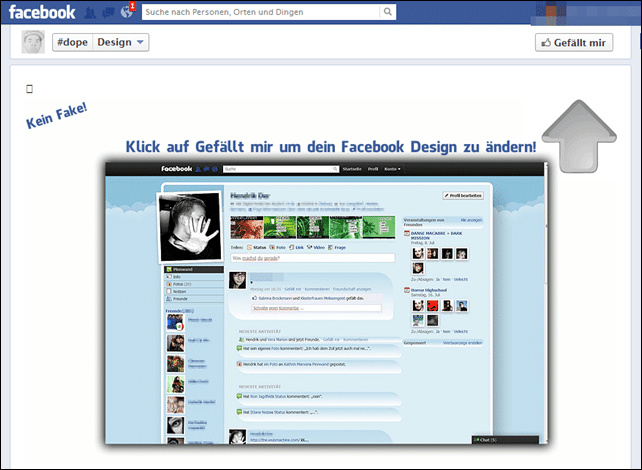Click the red photo thumbnail in preview photo strip
Screen dimensions: 642x470
pos(246,227)
